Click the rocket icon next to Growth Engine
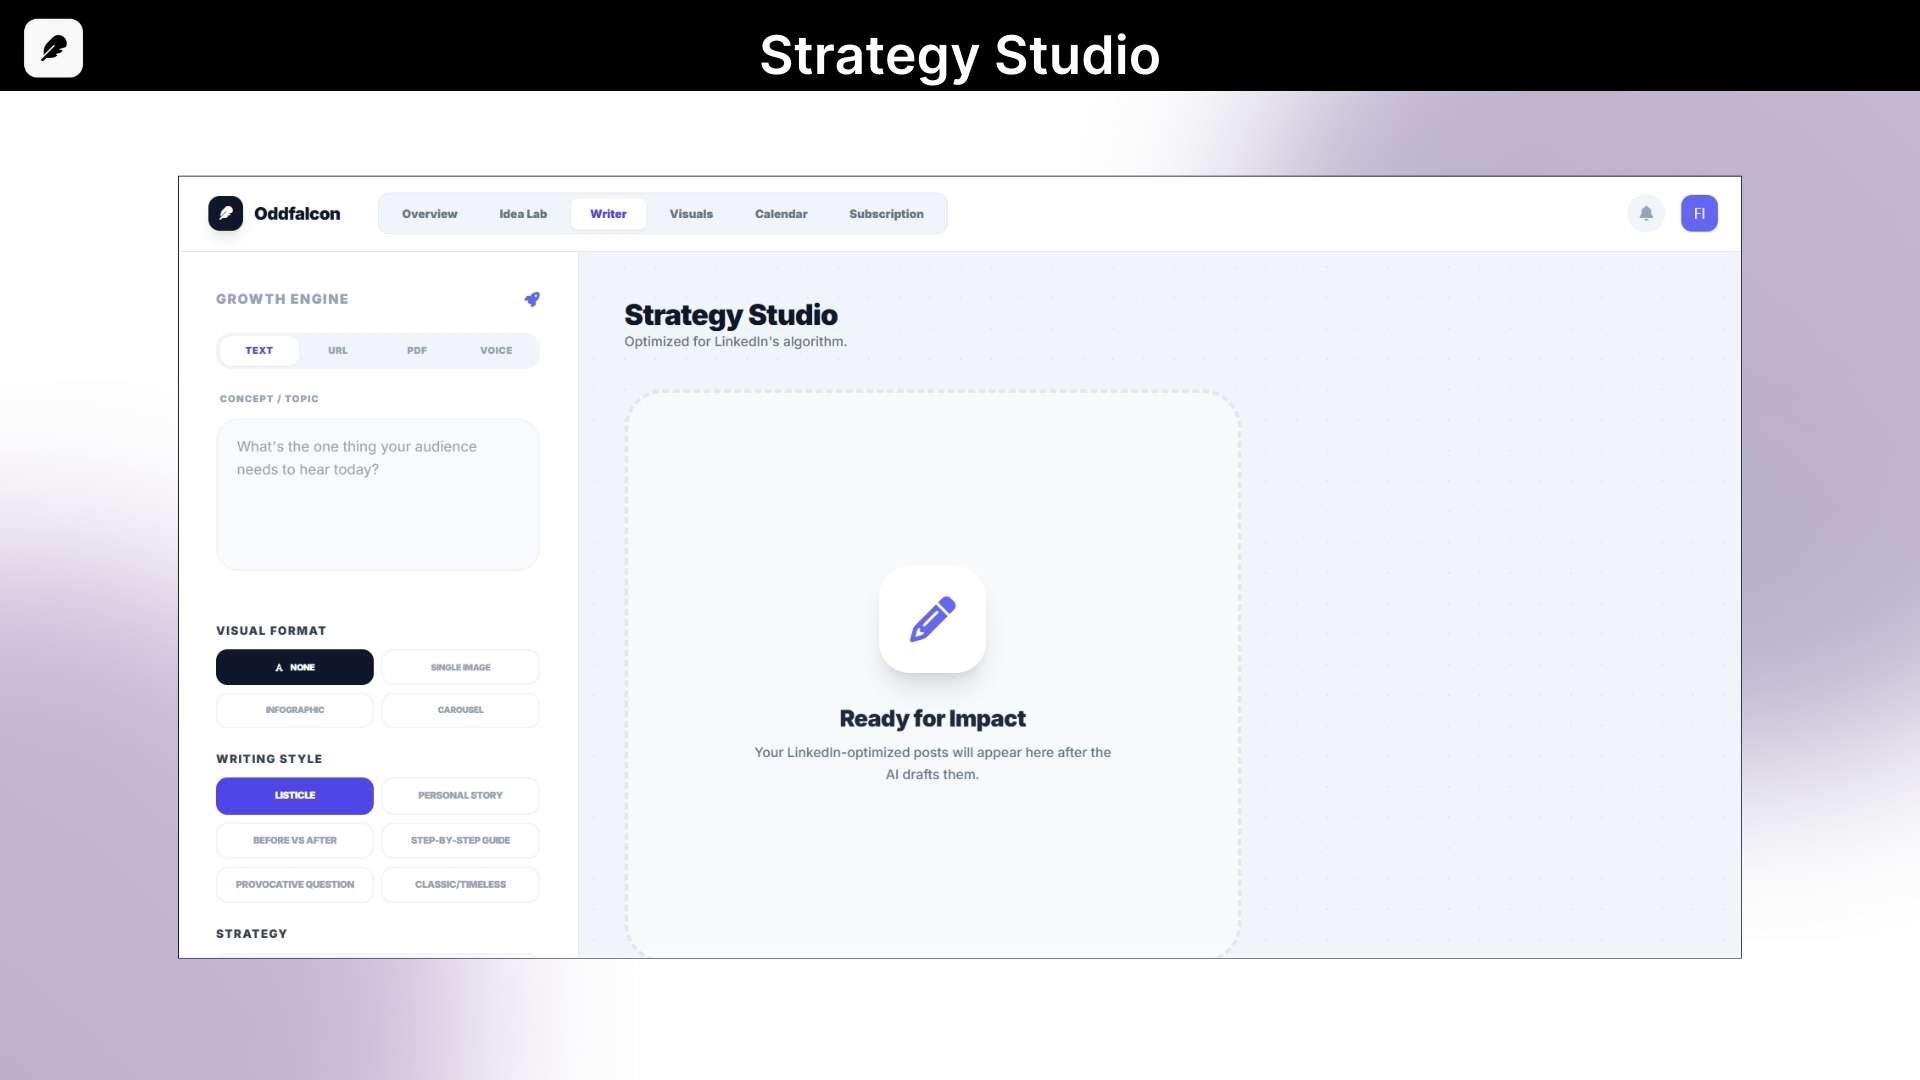The height and width of the screenshot is (1080, 1920). 533,299
